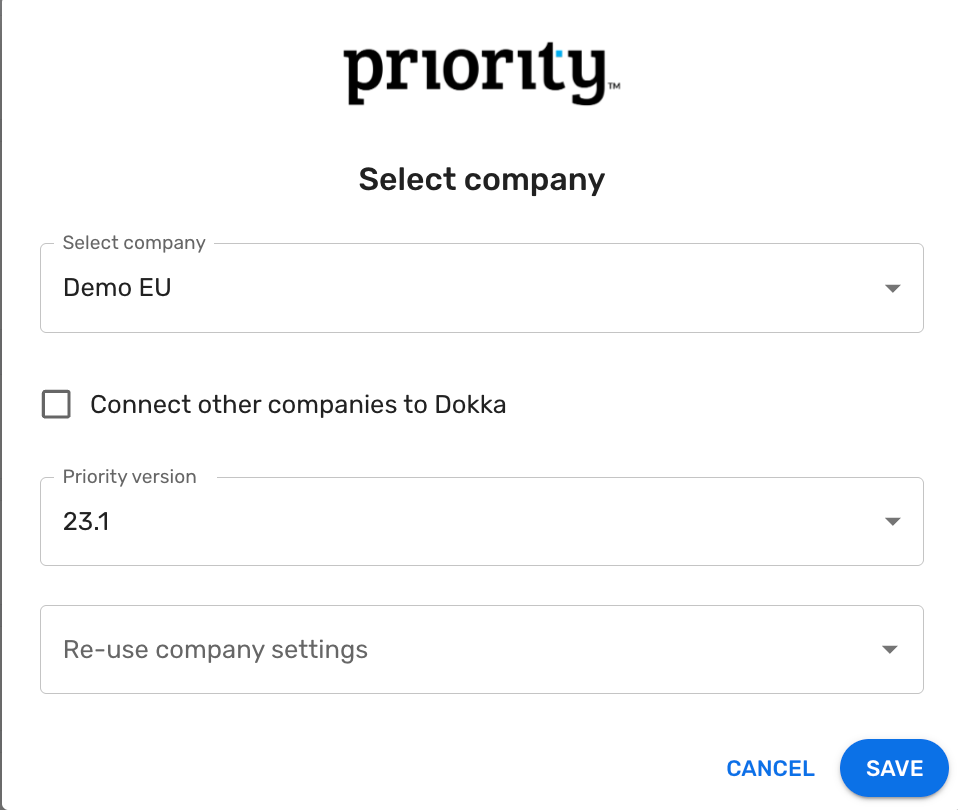This screenshot has height=810, width=958.
Task: Open the Priority version dropdown
Action: [480, 522]
